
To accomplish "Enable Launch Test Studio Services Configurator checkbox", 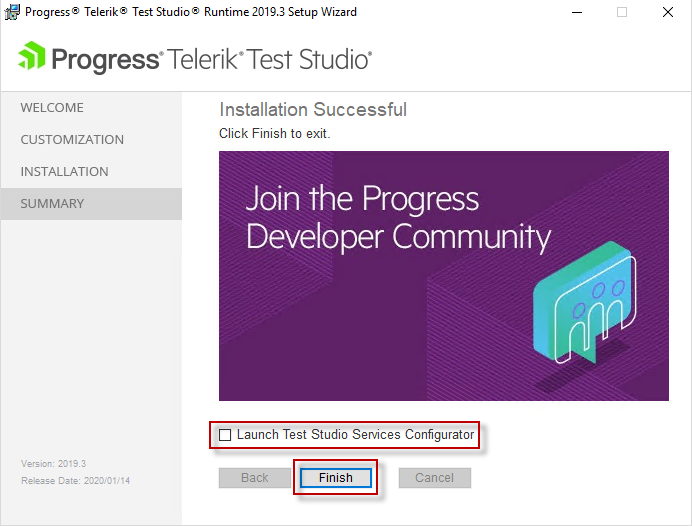I will point(225,435).
